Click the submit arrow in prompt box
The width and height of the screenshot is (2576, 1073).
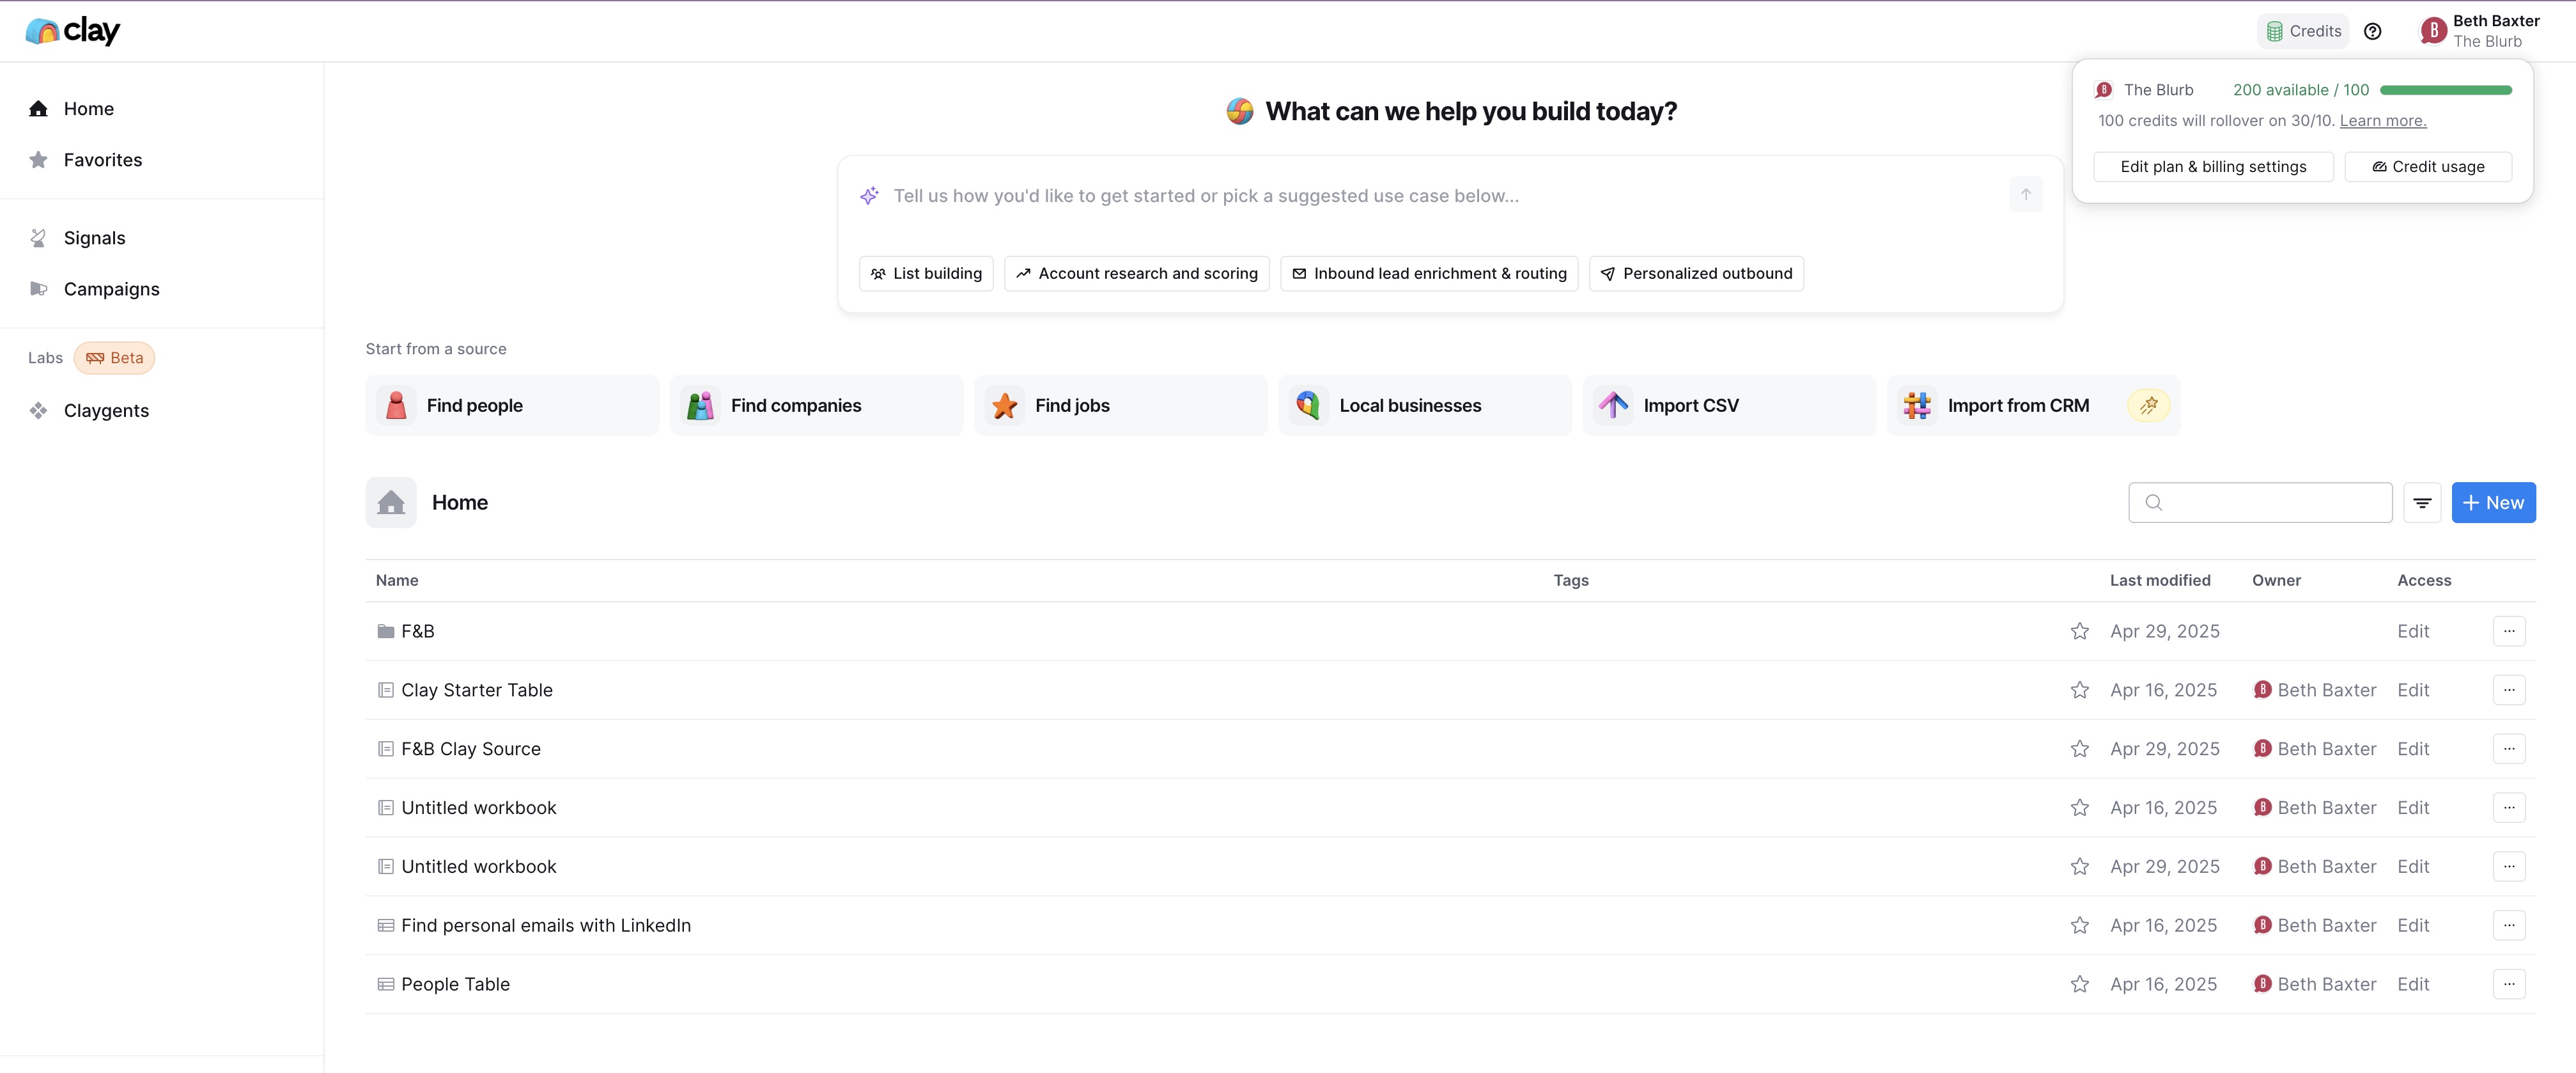click(x=2025, y=195)
